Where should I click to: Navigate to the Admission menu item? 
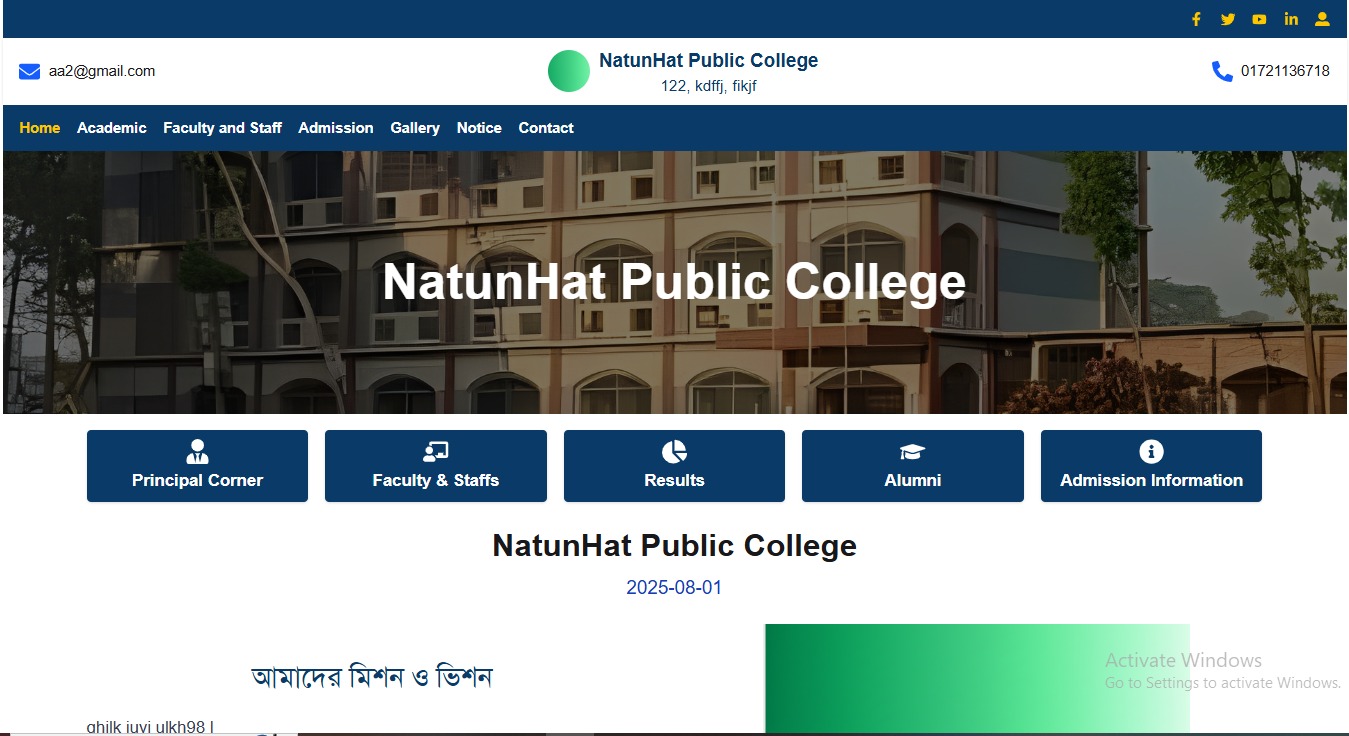click(x=336, y=128)
